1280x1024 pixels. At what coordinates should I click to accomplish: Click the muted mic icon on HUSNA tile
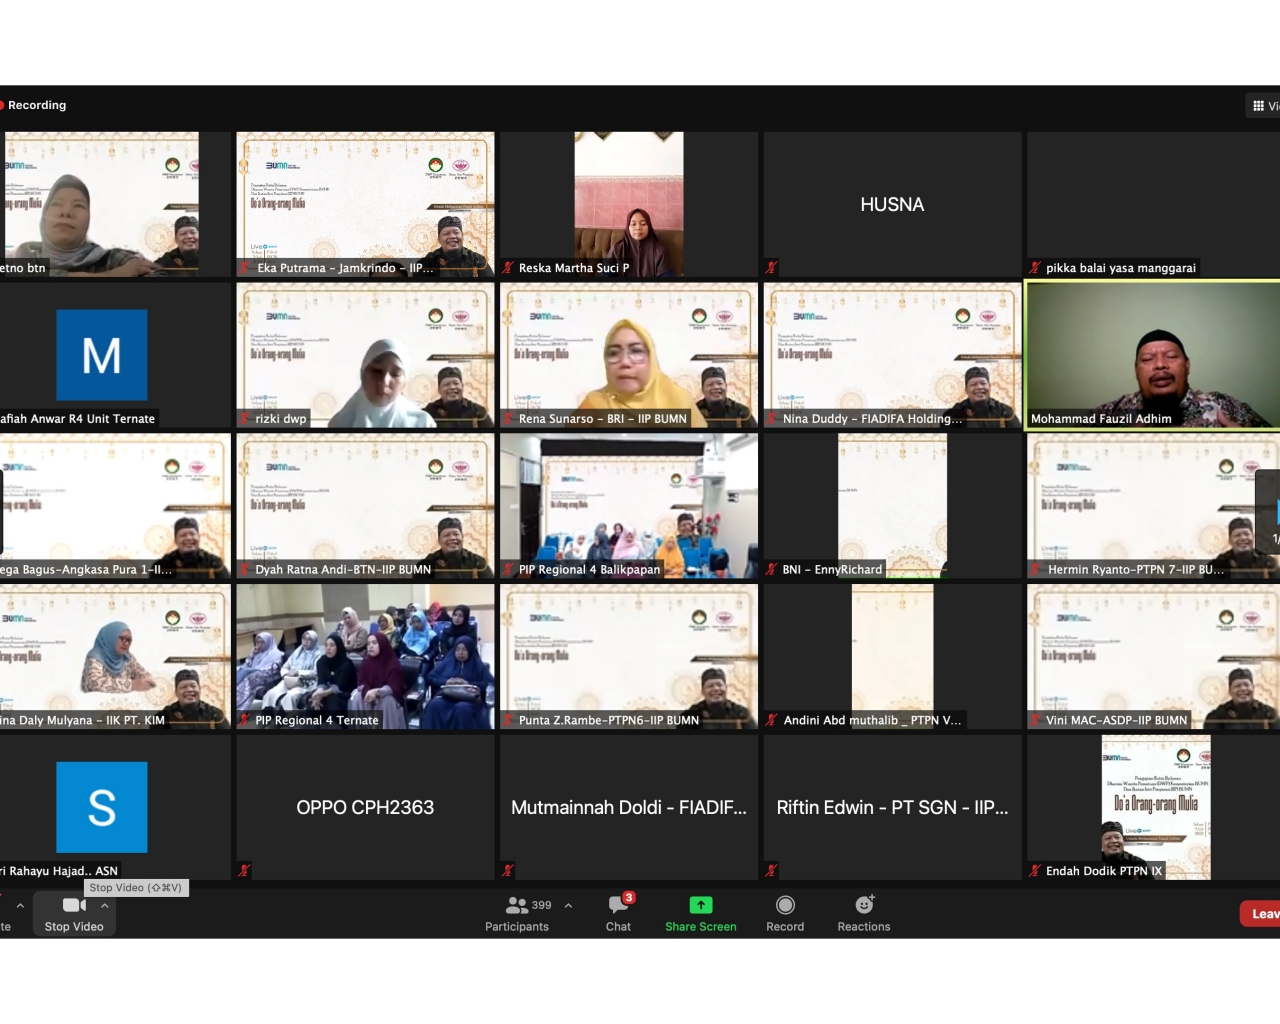pos(771,268)
